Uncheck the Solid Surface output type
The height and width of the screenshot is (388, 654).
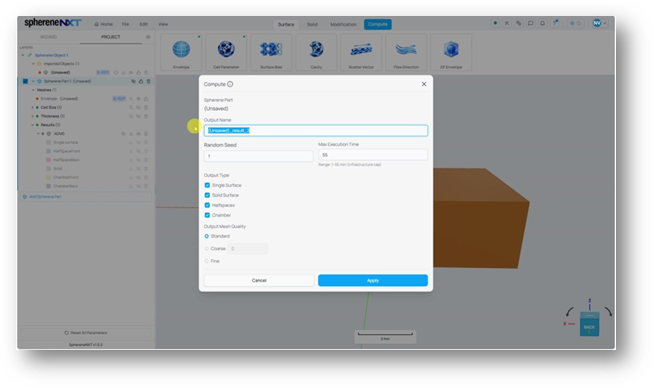coord(207,195)
